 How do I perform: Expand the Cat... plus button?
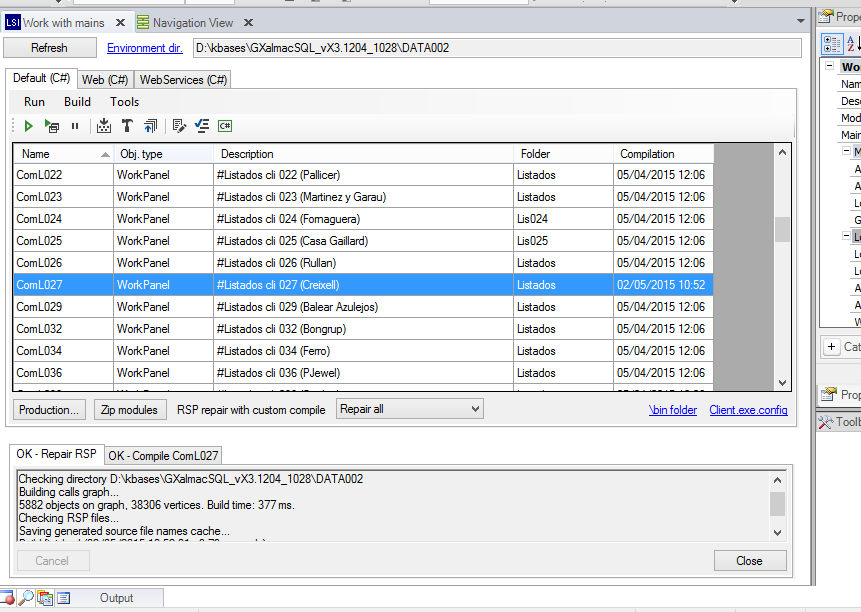coord(831,347)
